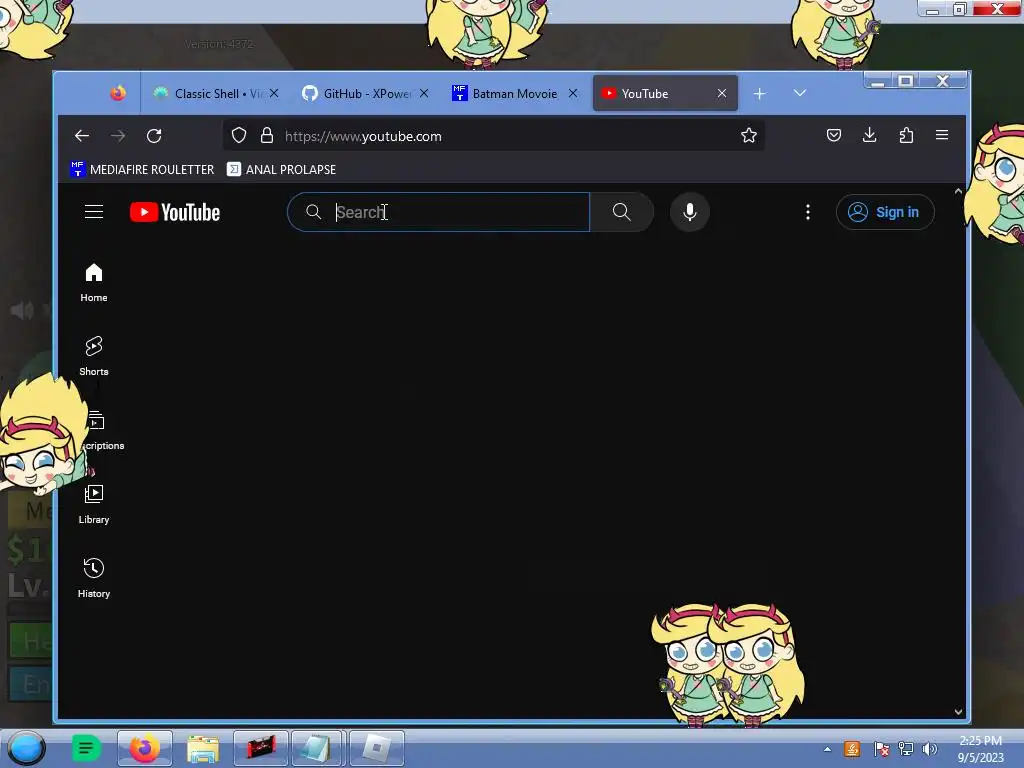Viewport: 1024px width, 768px height.
Task: Expand the list all tabs chevron
Action: tap(799, 93)
